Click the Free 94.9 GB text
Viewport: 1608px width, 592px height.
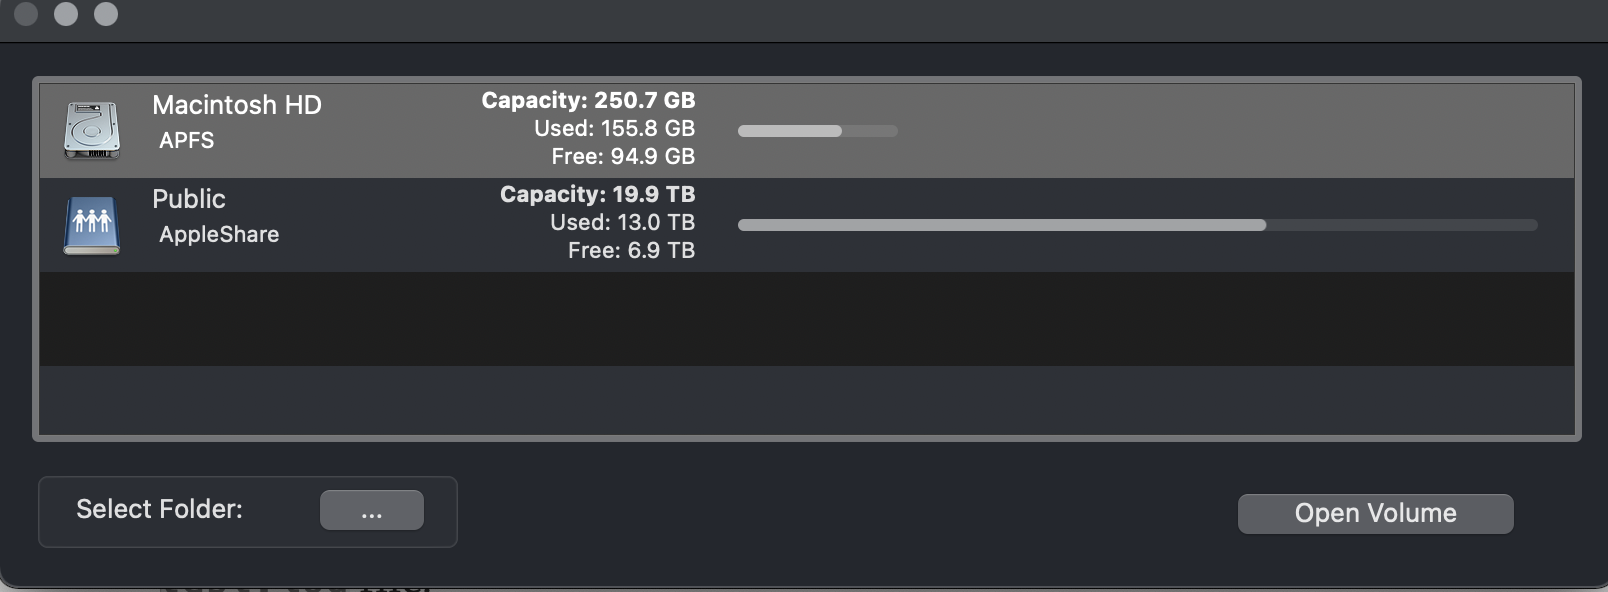tap(623, 157)
